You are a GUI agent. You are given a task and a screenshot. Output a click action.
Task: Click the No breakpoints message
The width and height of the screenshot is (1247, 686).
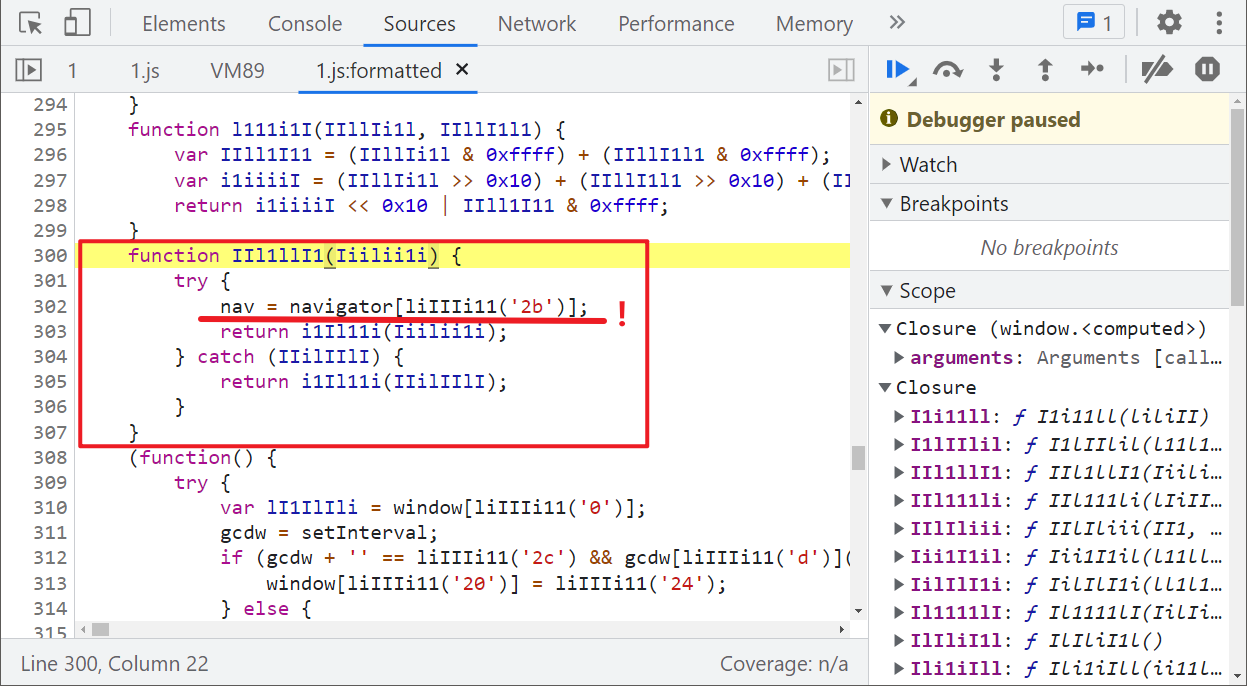1049,248
